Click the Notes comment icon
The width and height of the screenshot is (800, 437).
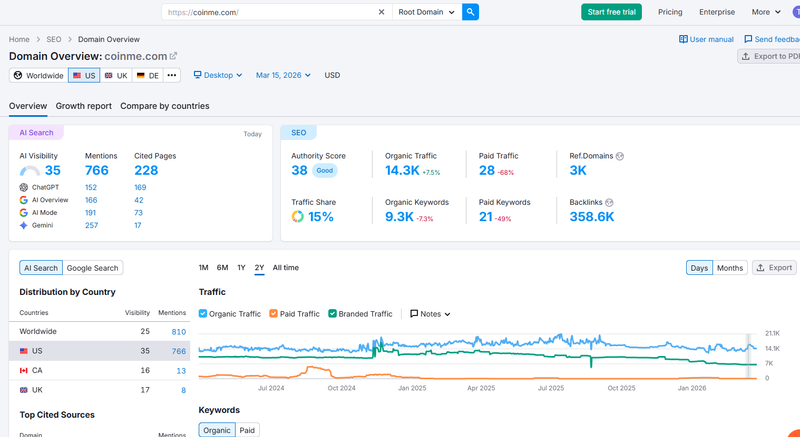coord(414,314)
